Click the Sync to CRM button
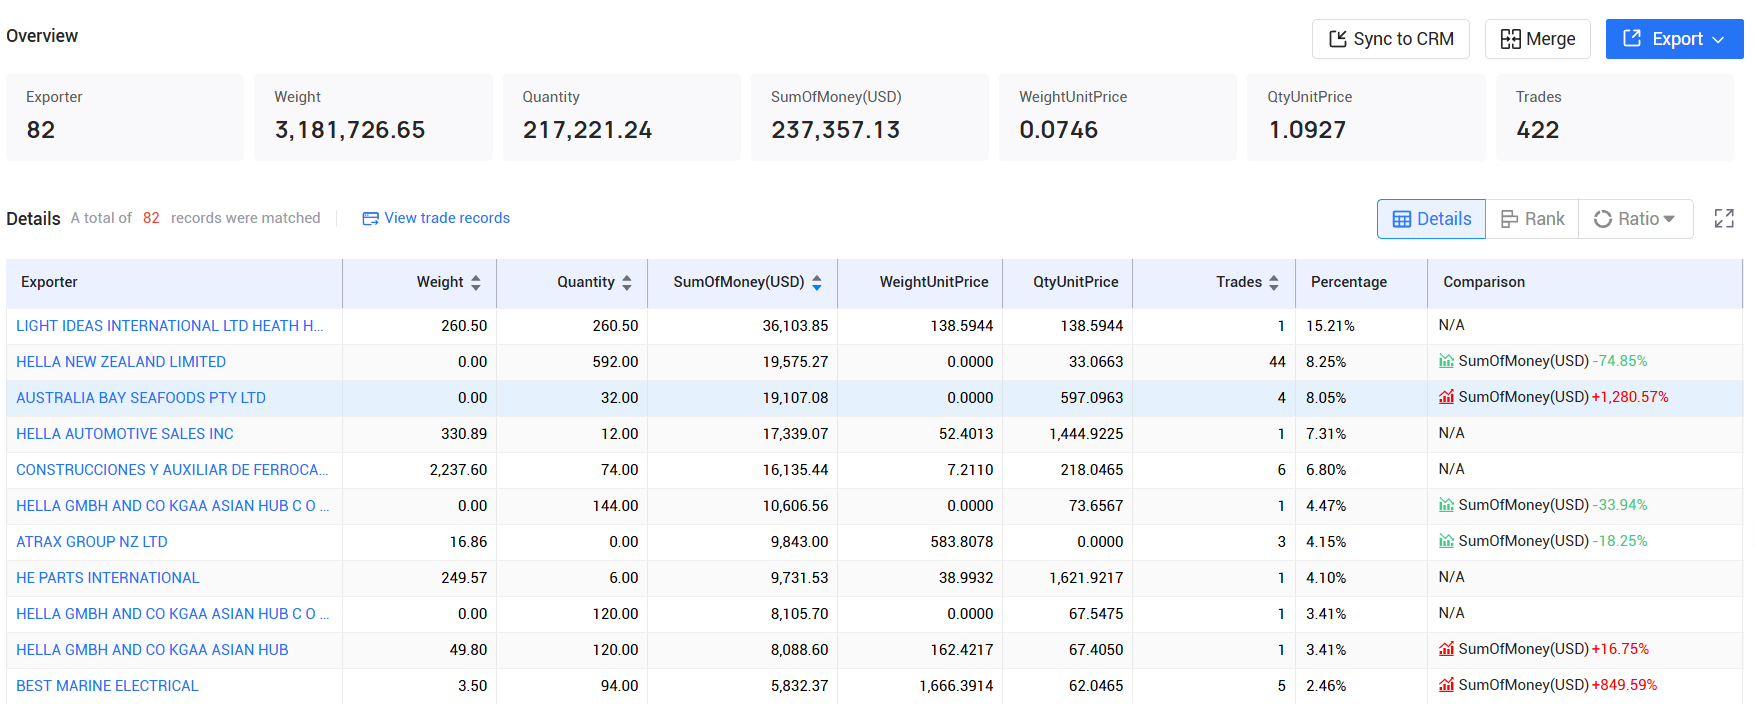Viewport: 1755px width, 704px height. coord(1391,39)
